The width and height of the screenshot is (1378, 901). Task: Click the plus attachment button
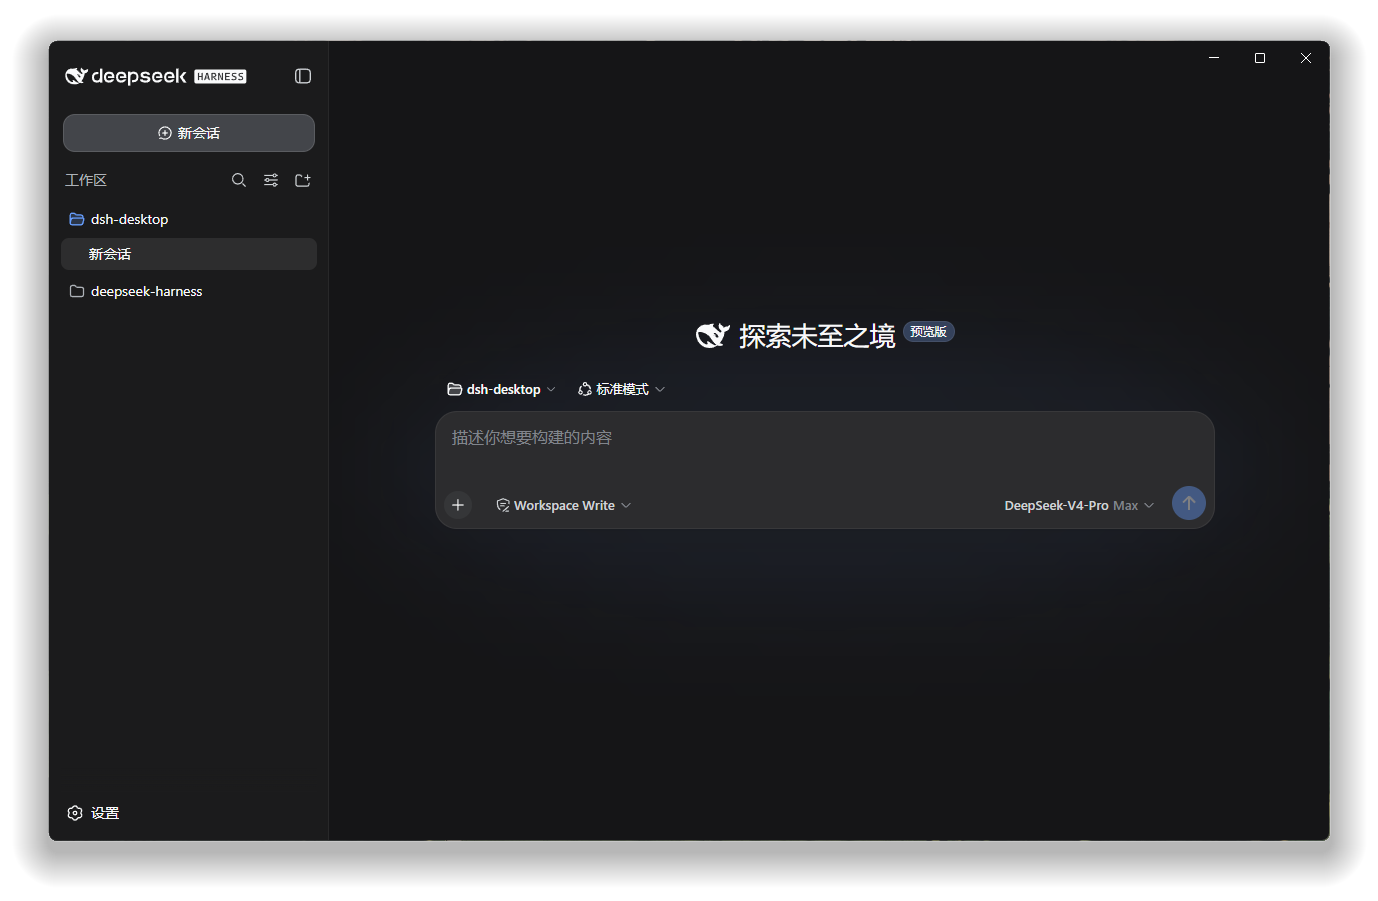coord(458,505)
